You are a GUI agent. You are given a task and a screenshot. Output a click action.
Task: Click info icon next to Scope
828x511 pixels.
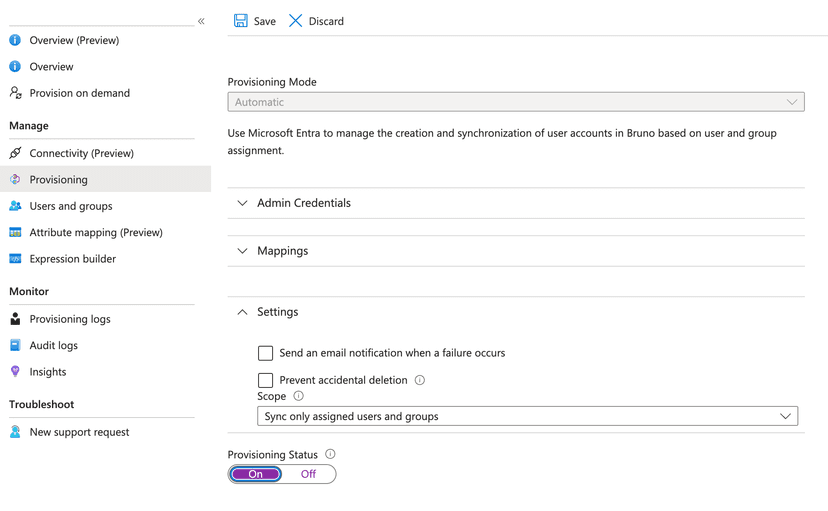(298, 396)
